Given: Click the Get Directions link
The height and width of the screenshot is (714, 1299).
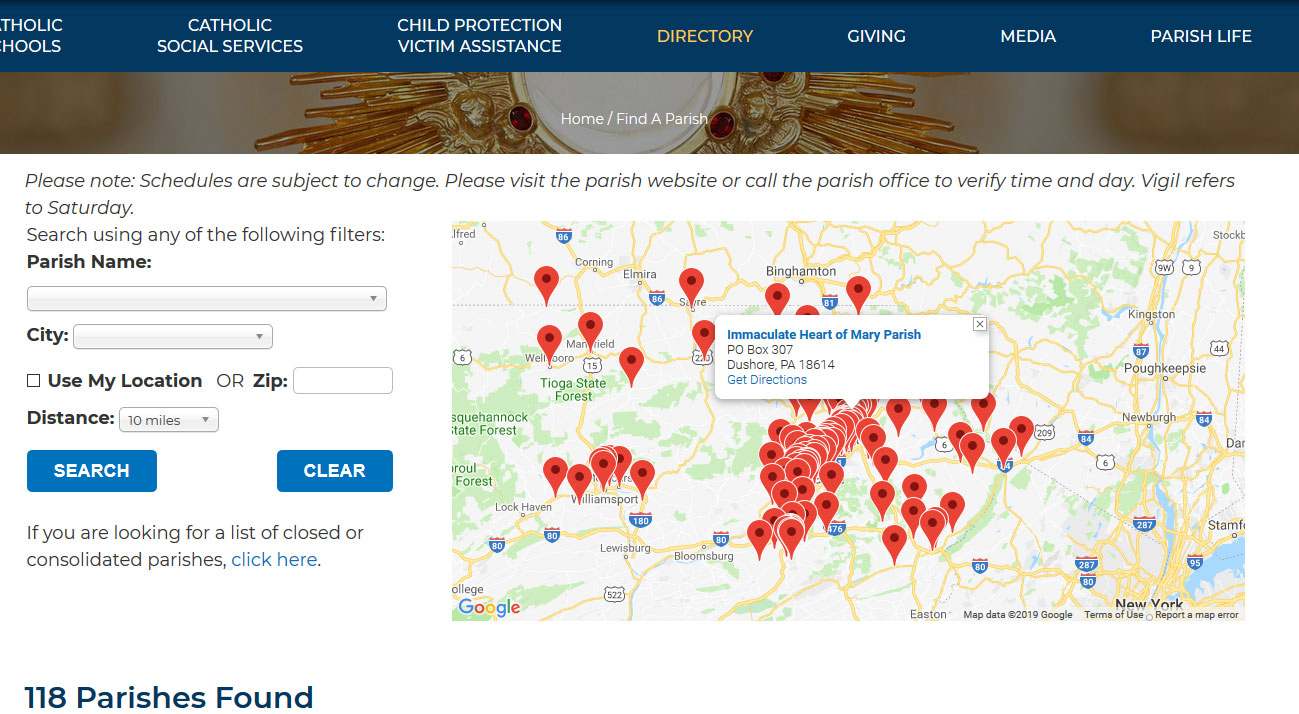Looking at the screenshot, I should coord(766,380).
